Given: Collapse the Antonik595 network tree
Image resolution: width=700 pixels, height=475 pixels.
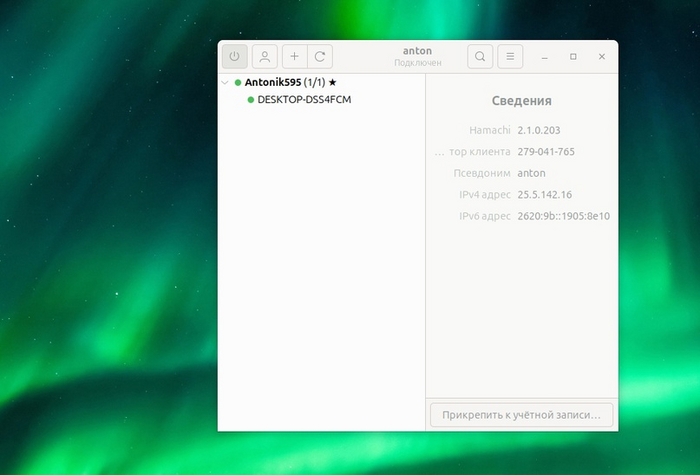Looking at the screenshot, I should pos(225,83).
